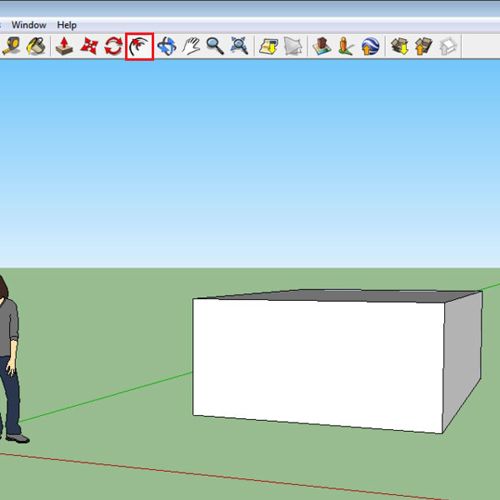Preview the model in Google Earth
The image size is (500, 500).
point(370,46)
